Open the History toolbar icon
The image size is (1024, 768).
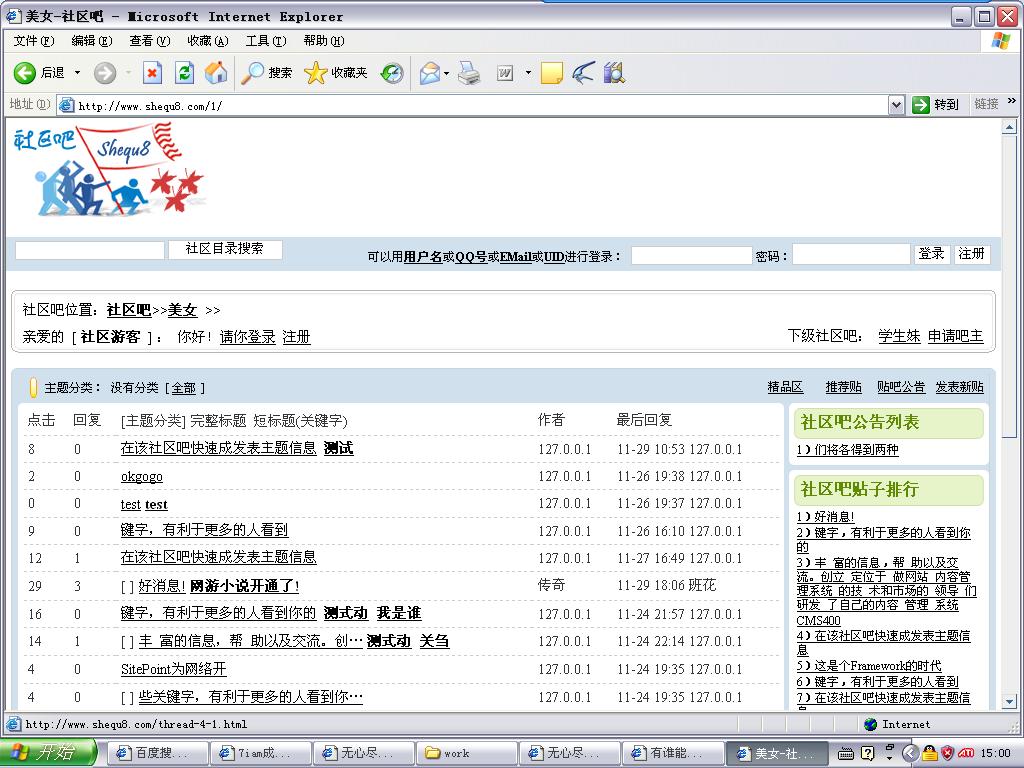[392, 73]
